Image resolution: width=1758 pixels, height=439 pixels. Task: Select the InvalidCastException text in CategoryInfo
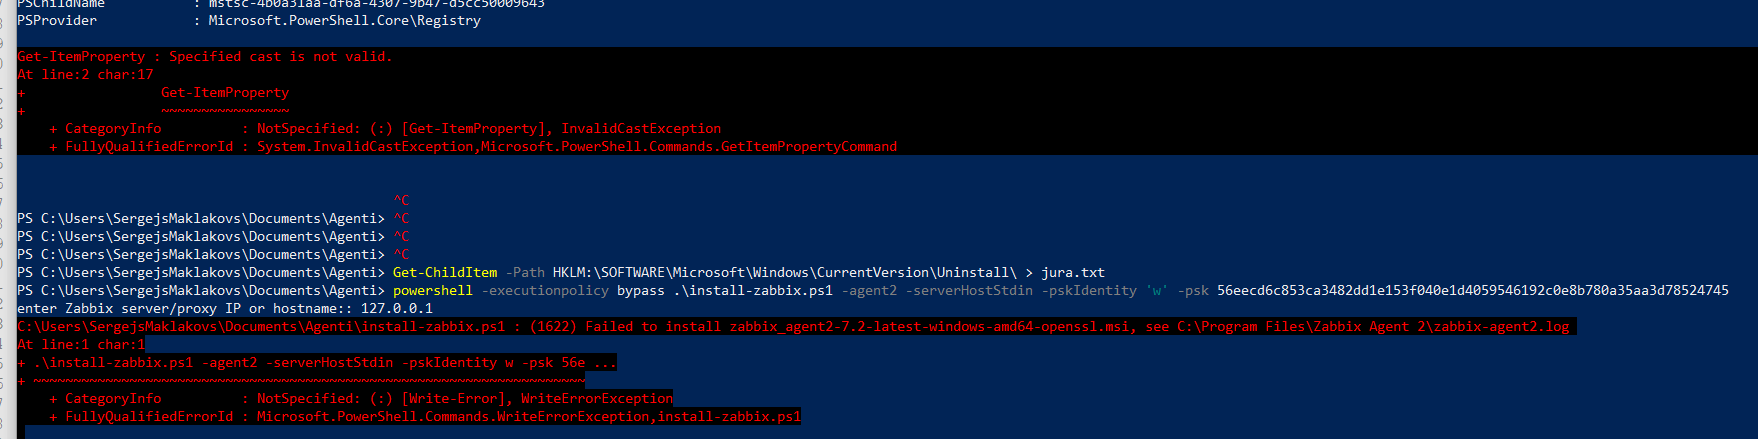click(641, 128)
